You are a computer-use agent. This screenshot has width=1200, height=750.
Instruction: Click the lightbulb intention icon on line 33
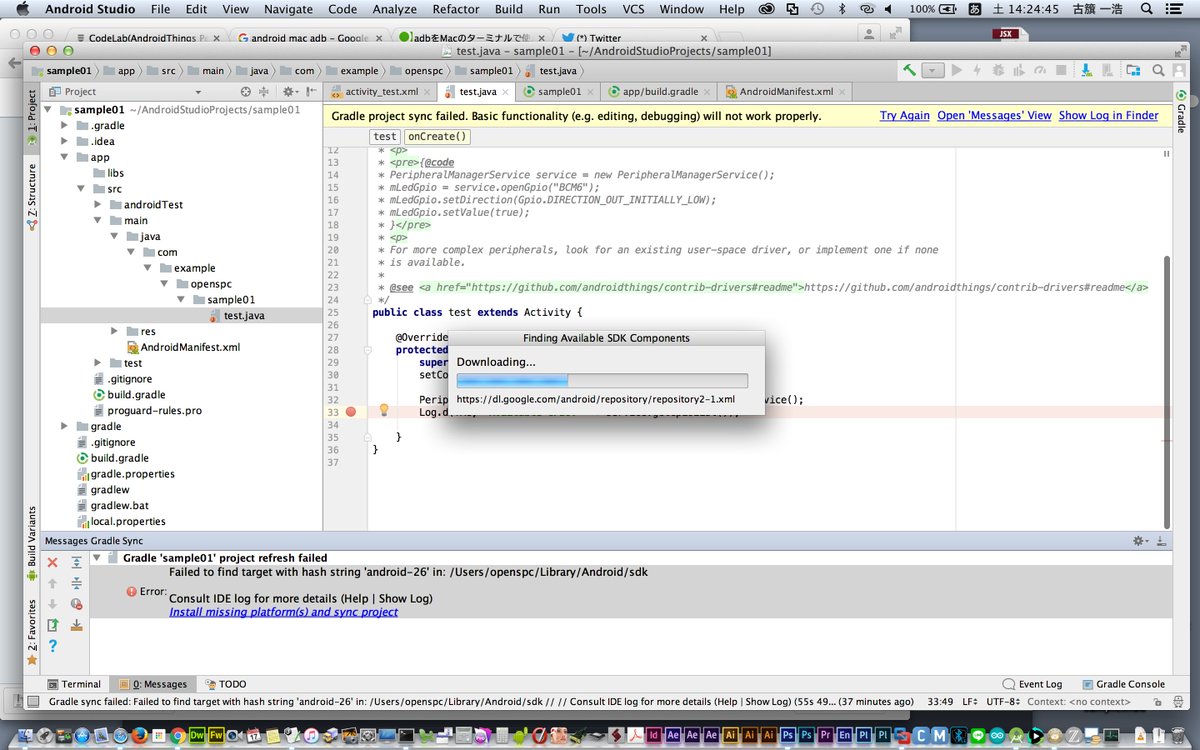click(x=383, y=410)
